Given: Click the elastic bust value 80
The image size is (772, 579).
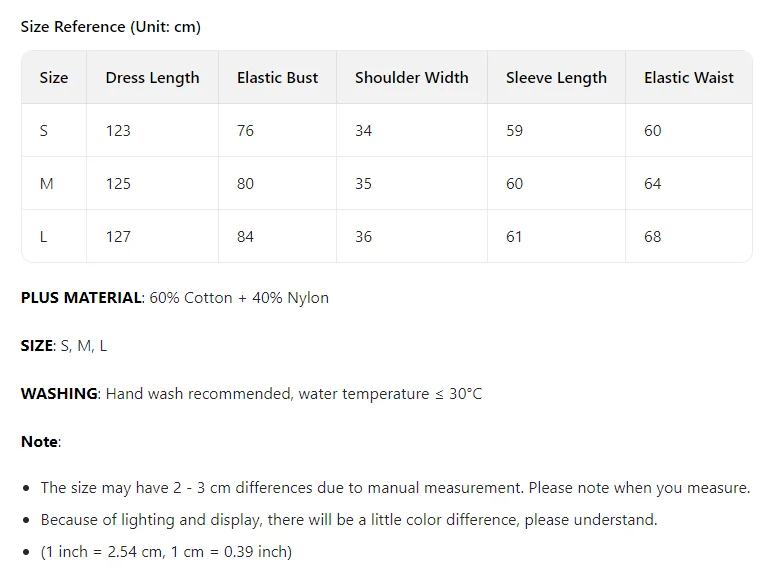Looking at the screenshot, I should (x=245, y=184).
